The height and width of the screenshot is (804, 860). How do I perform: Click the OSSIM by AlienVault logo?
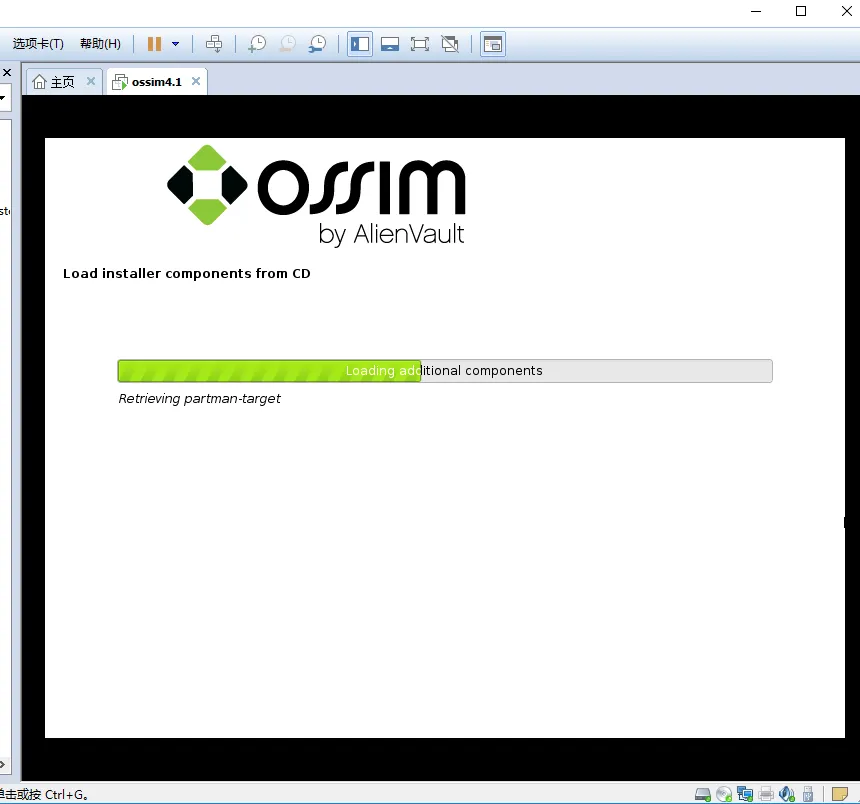[x=316, y=195]
